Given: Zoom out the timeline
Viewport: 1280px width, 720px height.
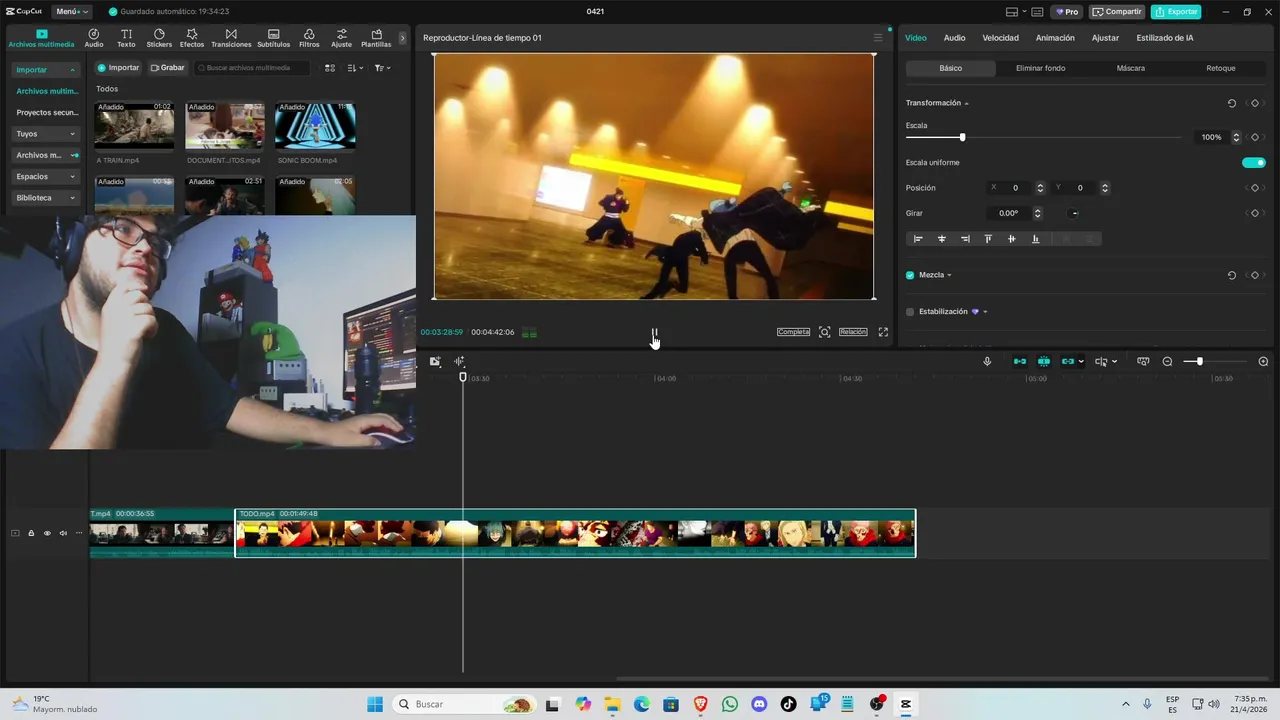Looking at the screenshot, I should pyautogui.click(x=1167, y=361).
